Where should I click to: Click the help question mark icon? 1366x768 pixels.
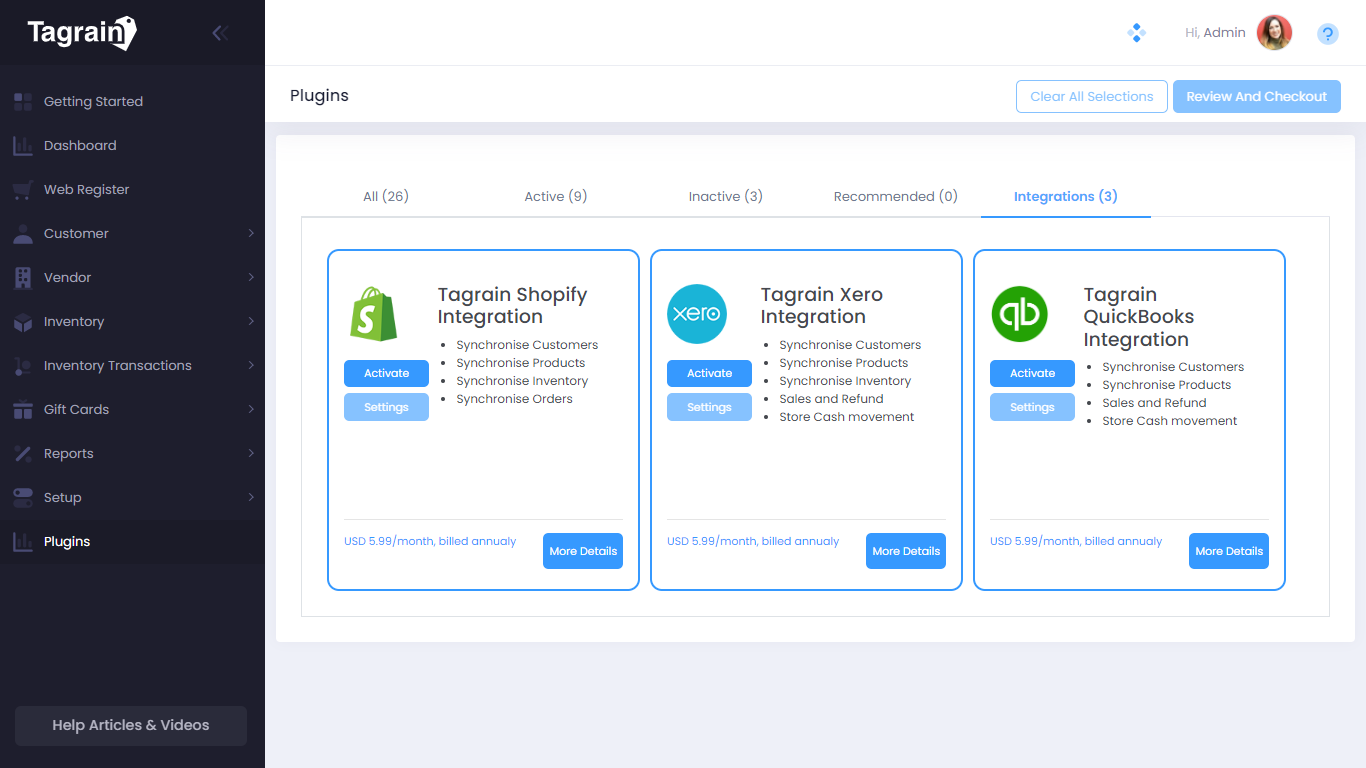(1327, 34)
